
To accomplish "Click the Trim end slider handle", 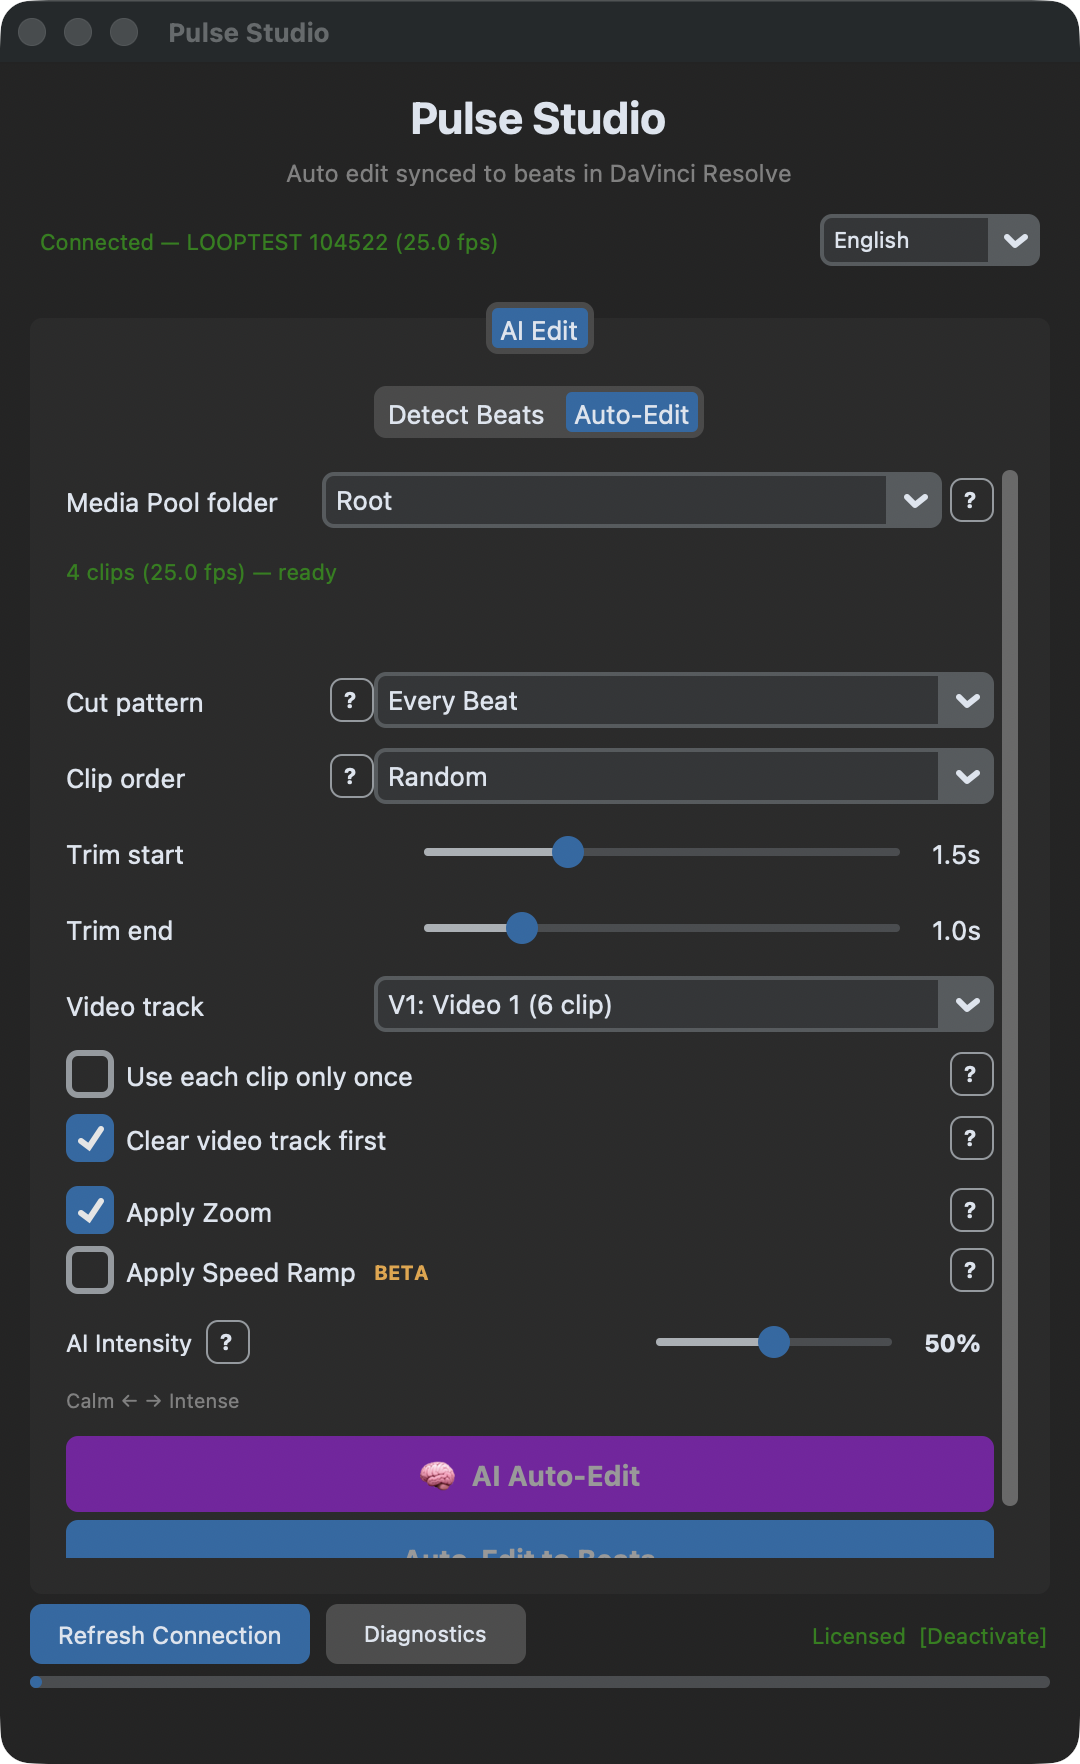I will (x=522, y=928).
